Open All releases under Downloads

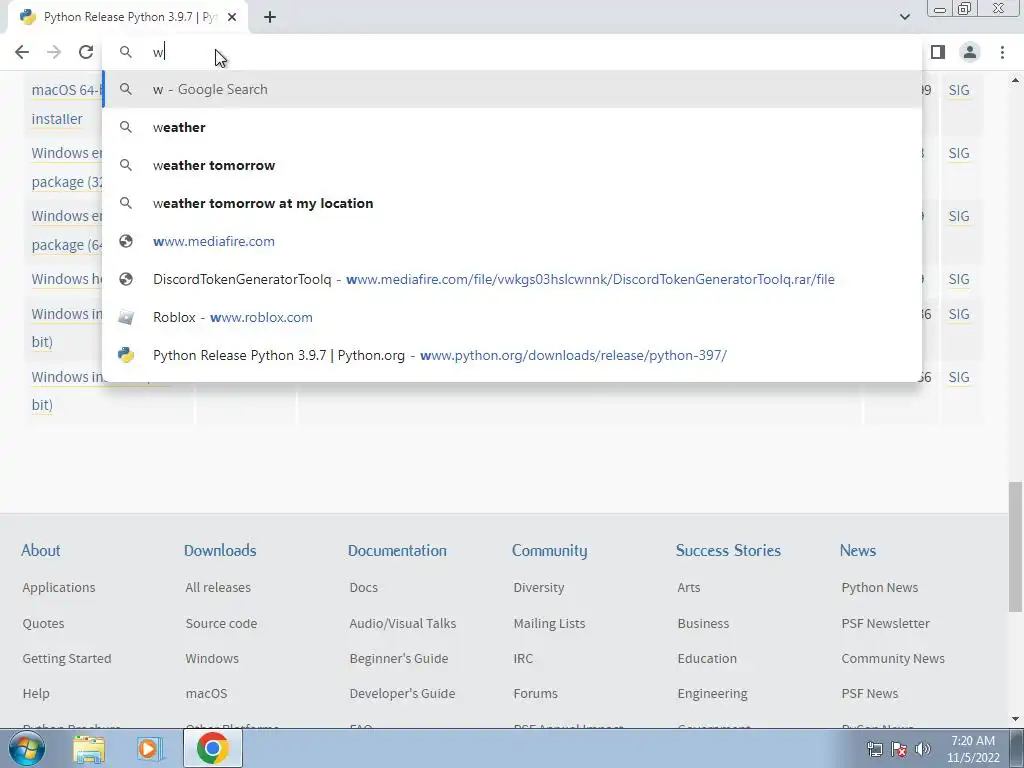(218, 588)
